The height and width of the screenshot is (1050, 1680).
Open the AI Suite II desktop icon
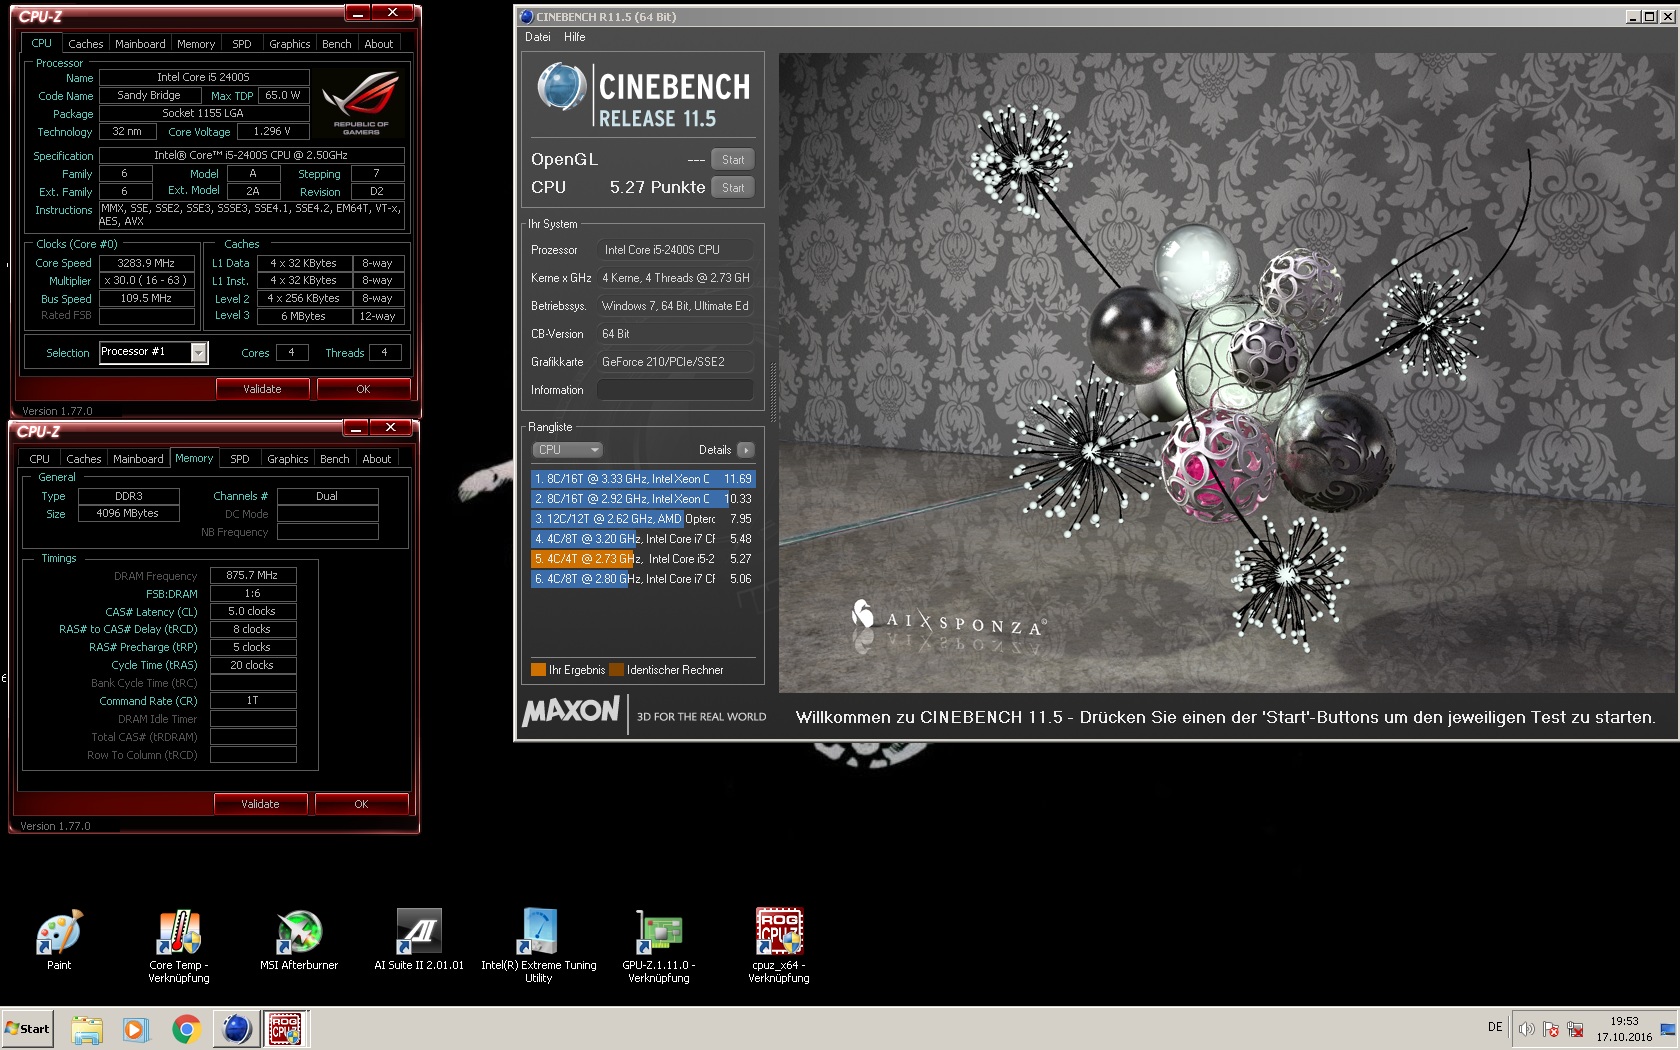coord(419,940)
